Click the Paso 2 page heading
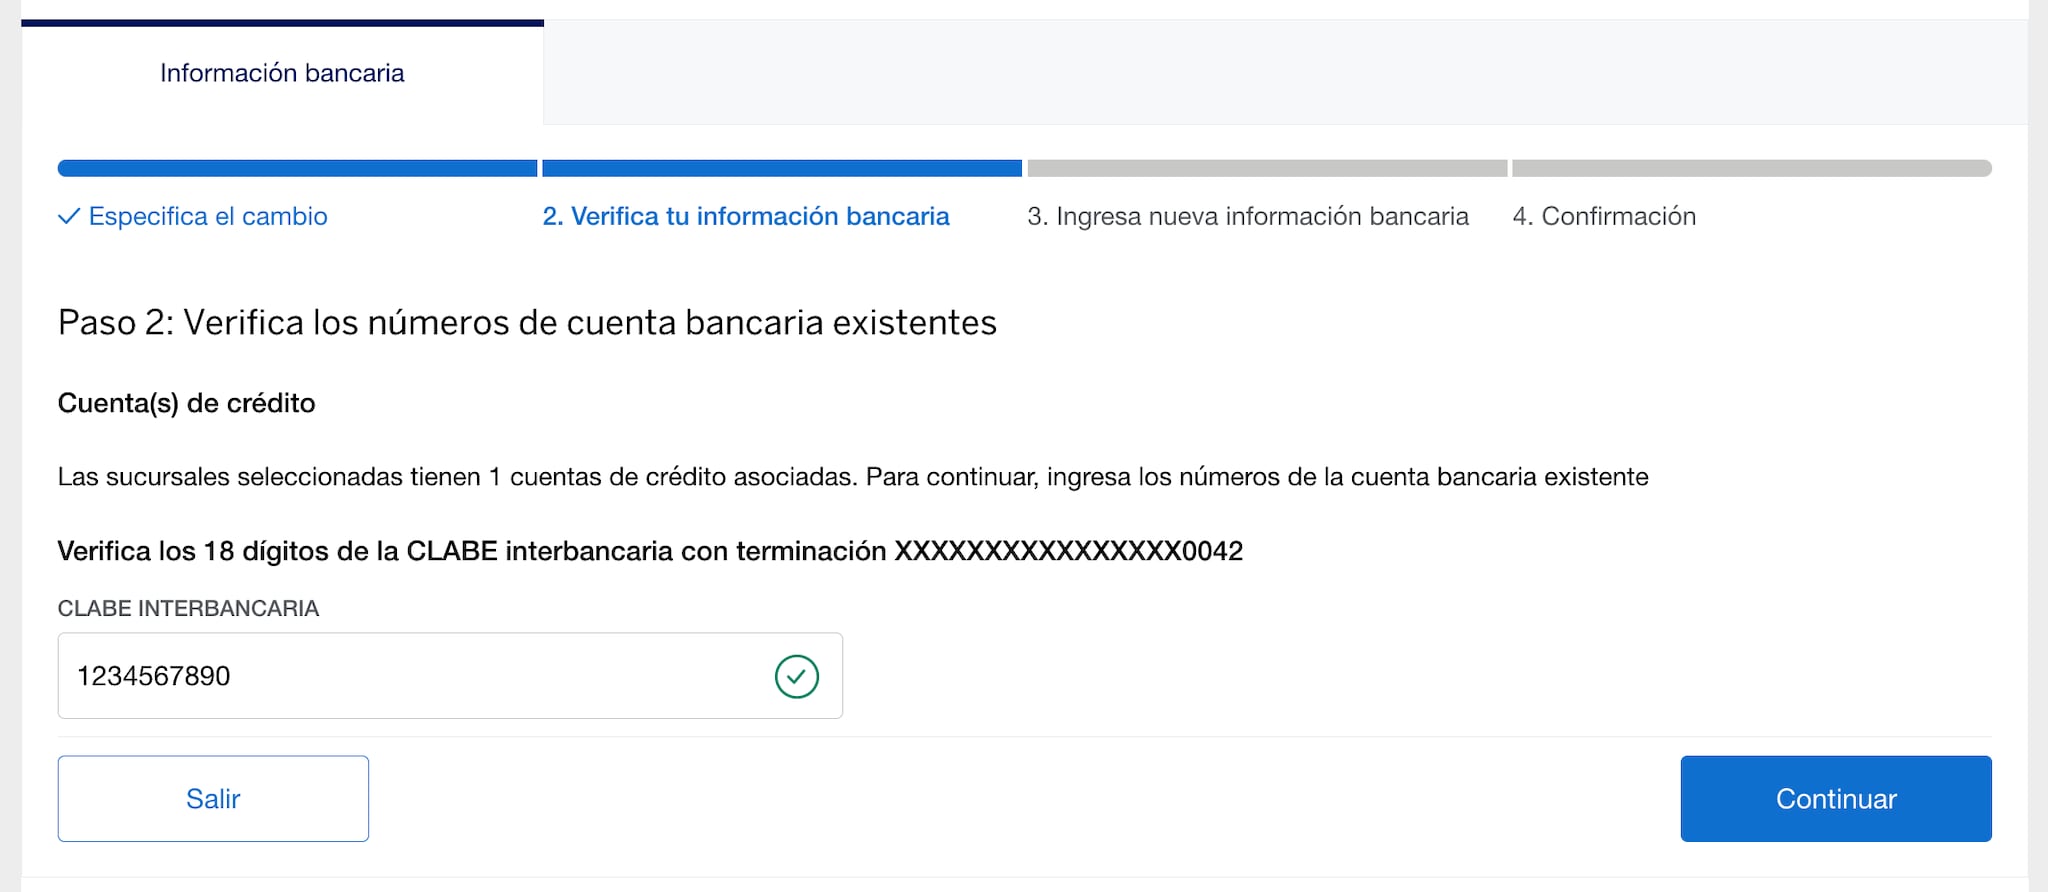 click(x=527, y=323)
